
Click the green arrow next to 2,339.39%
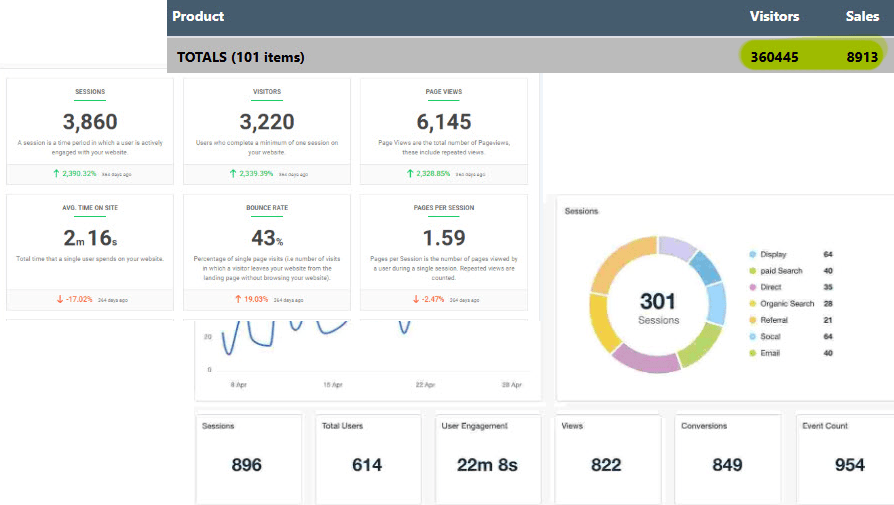230,173
